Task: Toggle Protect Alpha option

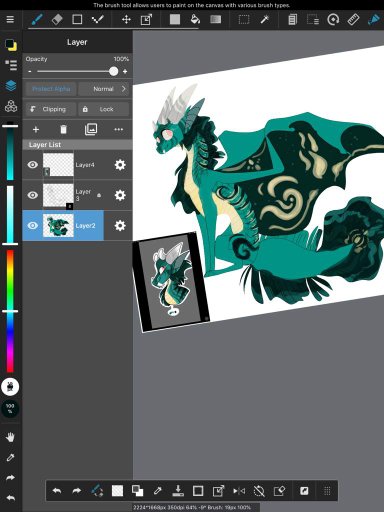Action: pyautogui.click(x=51, y=89)
